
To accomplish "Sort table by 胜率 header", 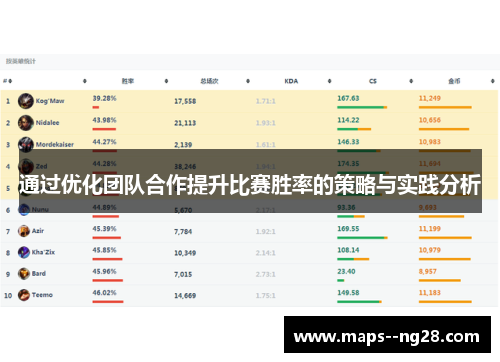I will tap(128, 81).
